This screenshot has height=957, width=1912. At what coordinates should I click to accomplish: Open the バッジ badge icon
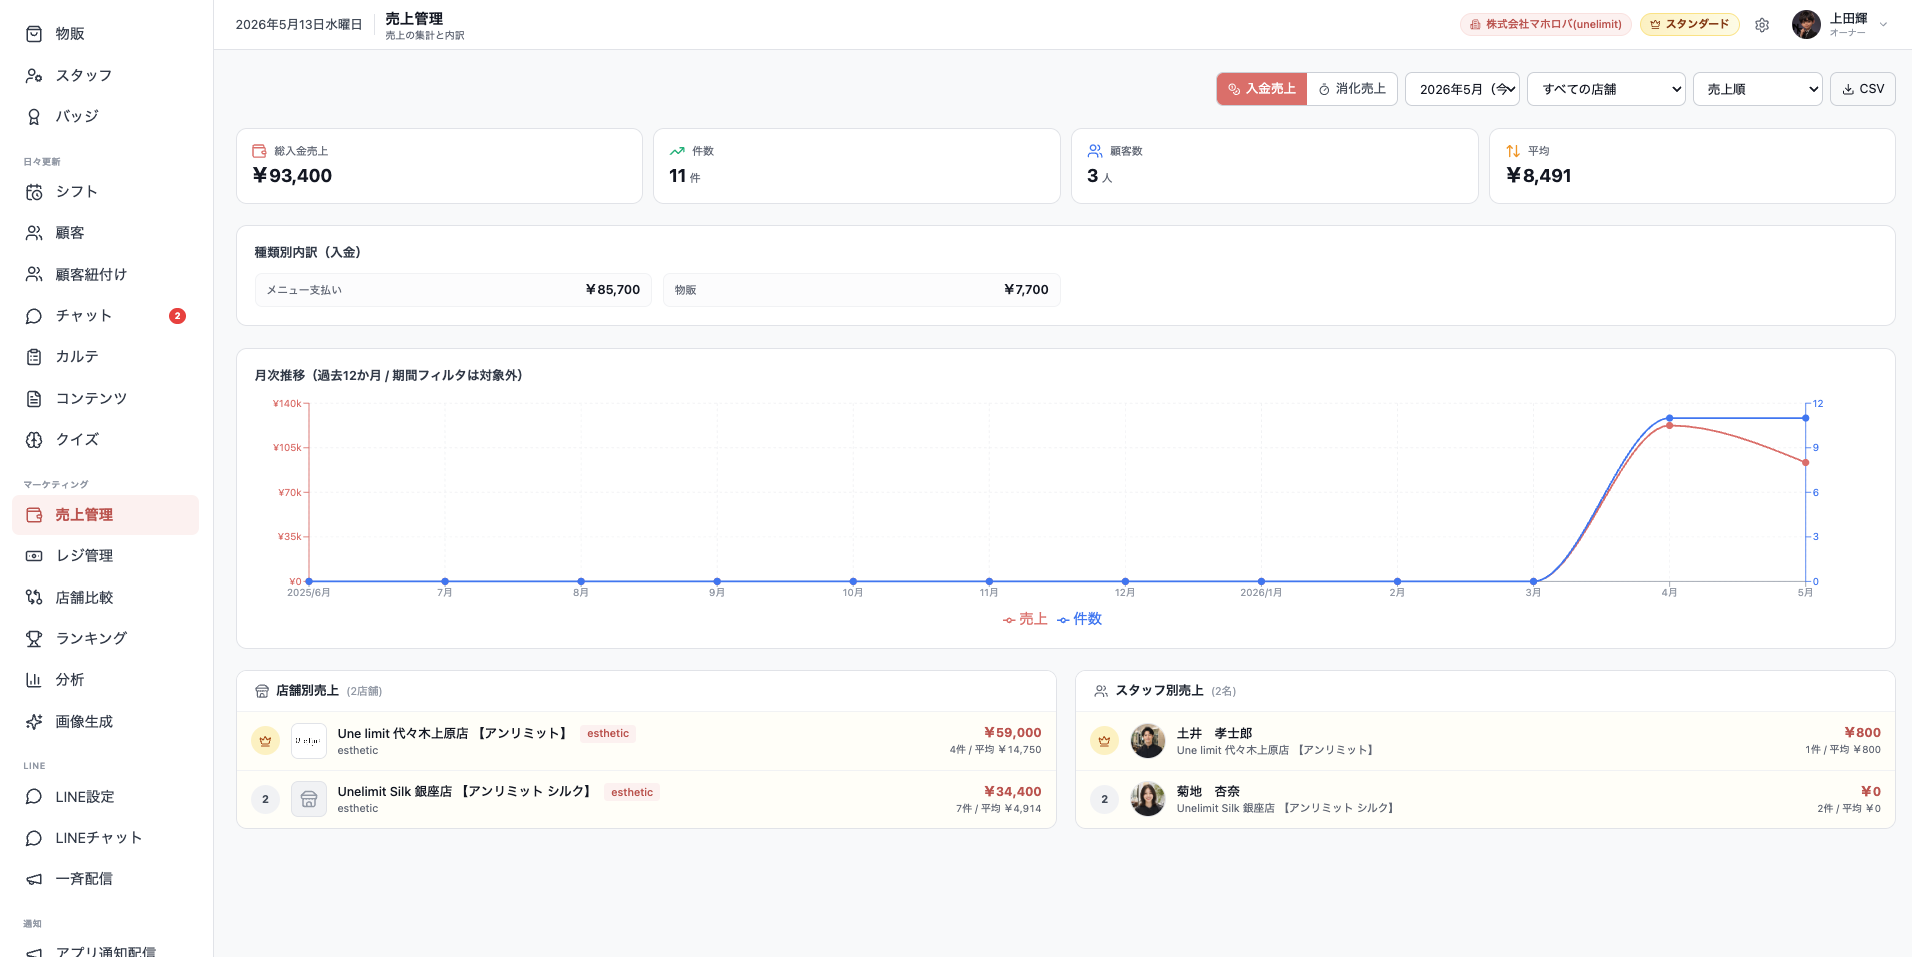[34, 117]
